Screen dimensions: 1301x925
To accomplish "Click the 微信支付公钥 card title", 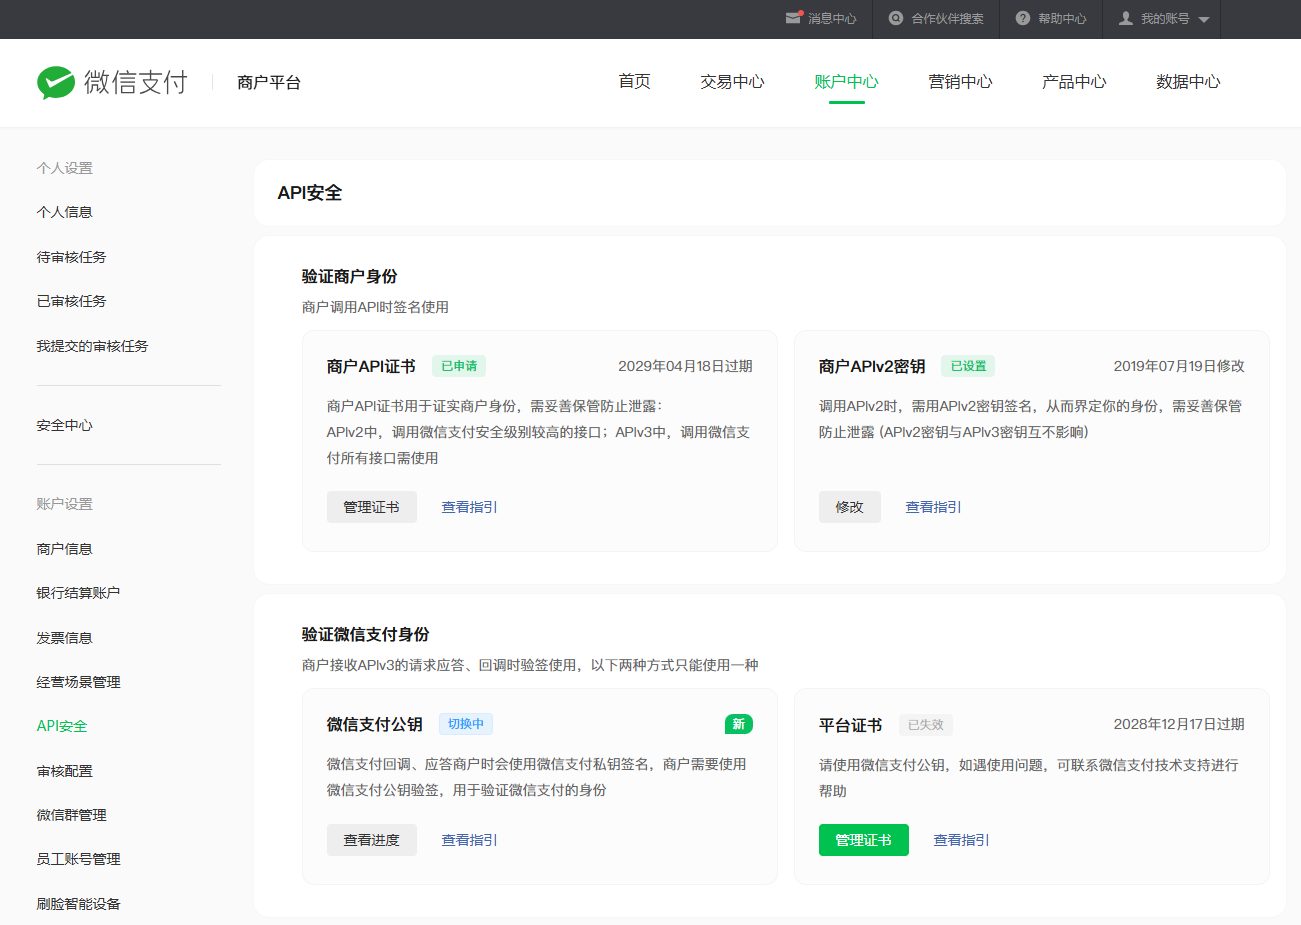I will coord(375,724).
